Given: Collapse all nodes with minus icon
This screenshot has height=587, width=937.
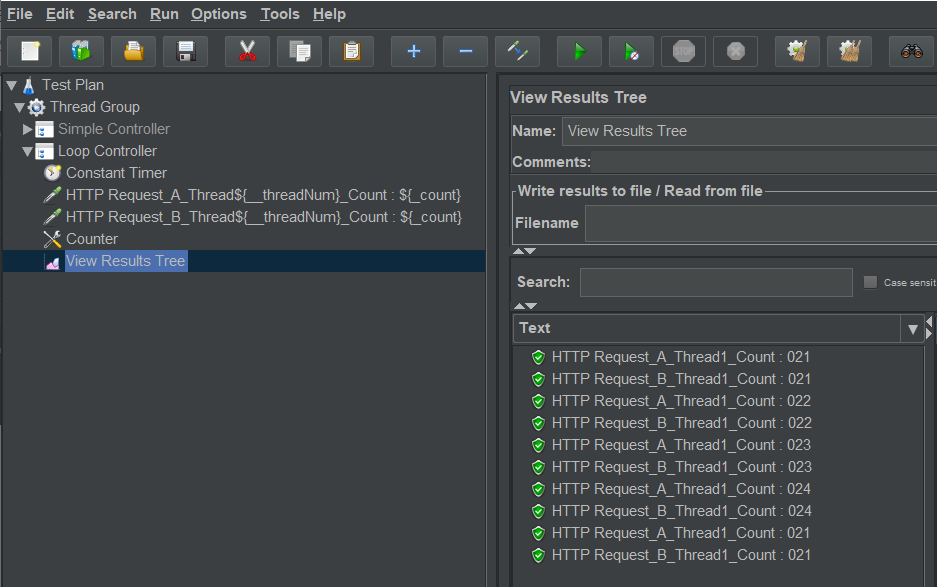Looking at the screenshot, I should [x=466, y=51].
